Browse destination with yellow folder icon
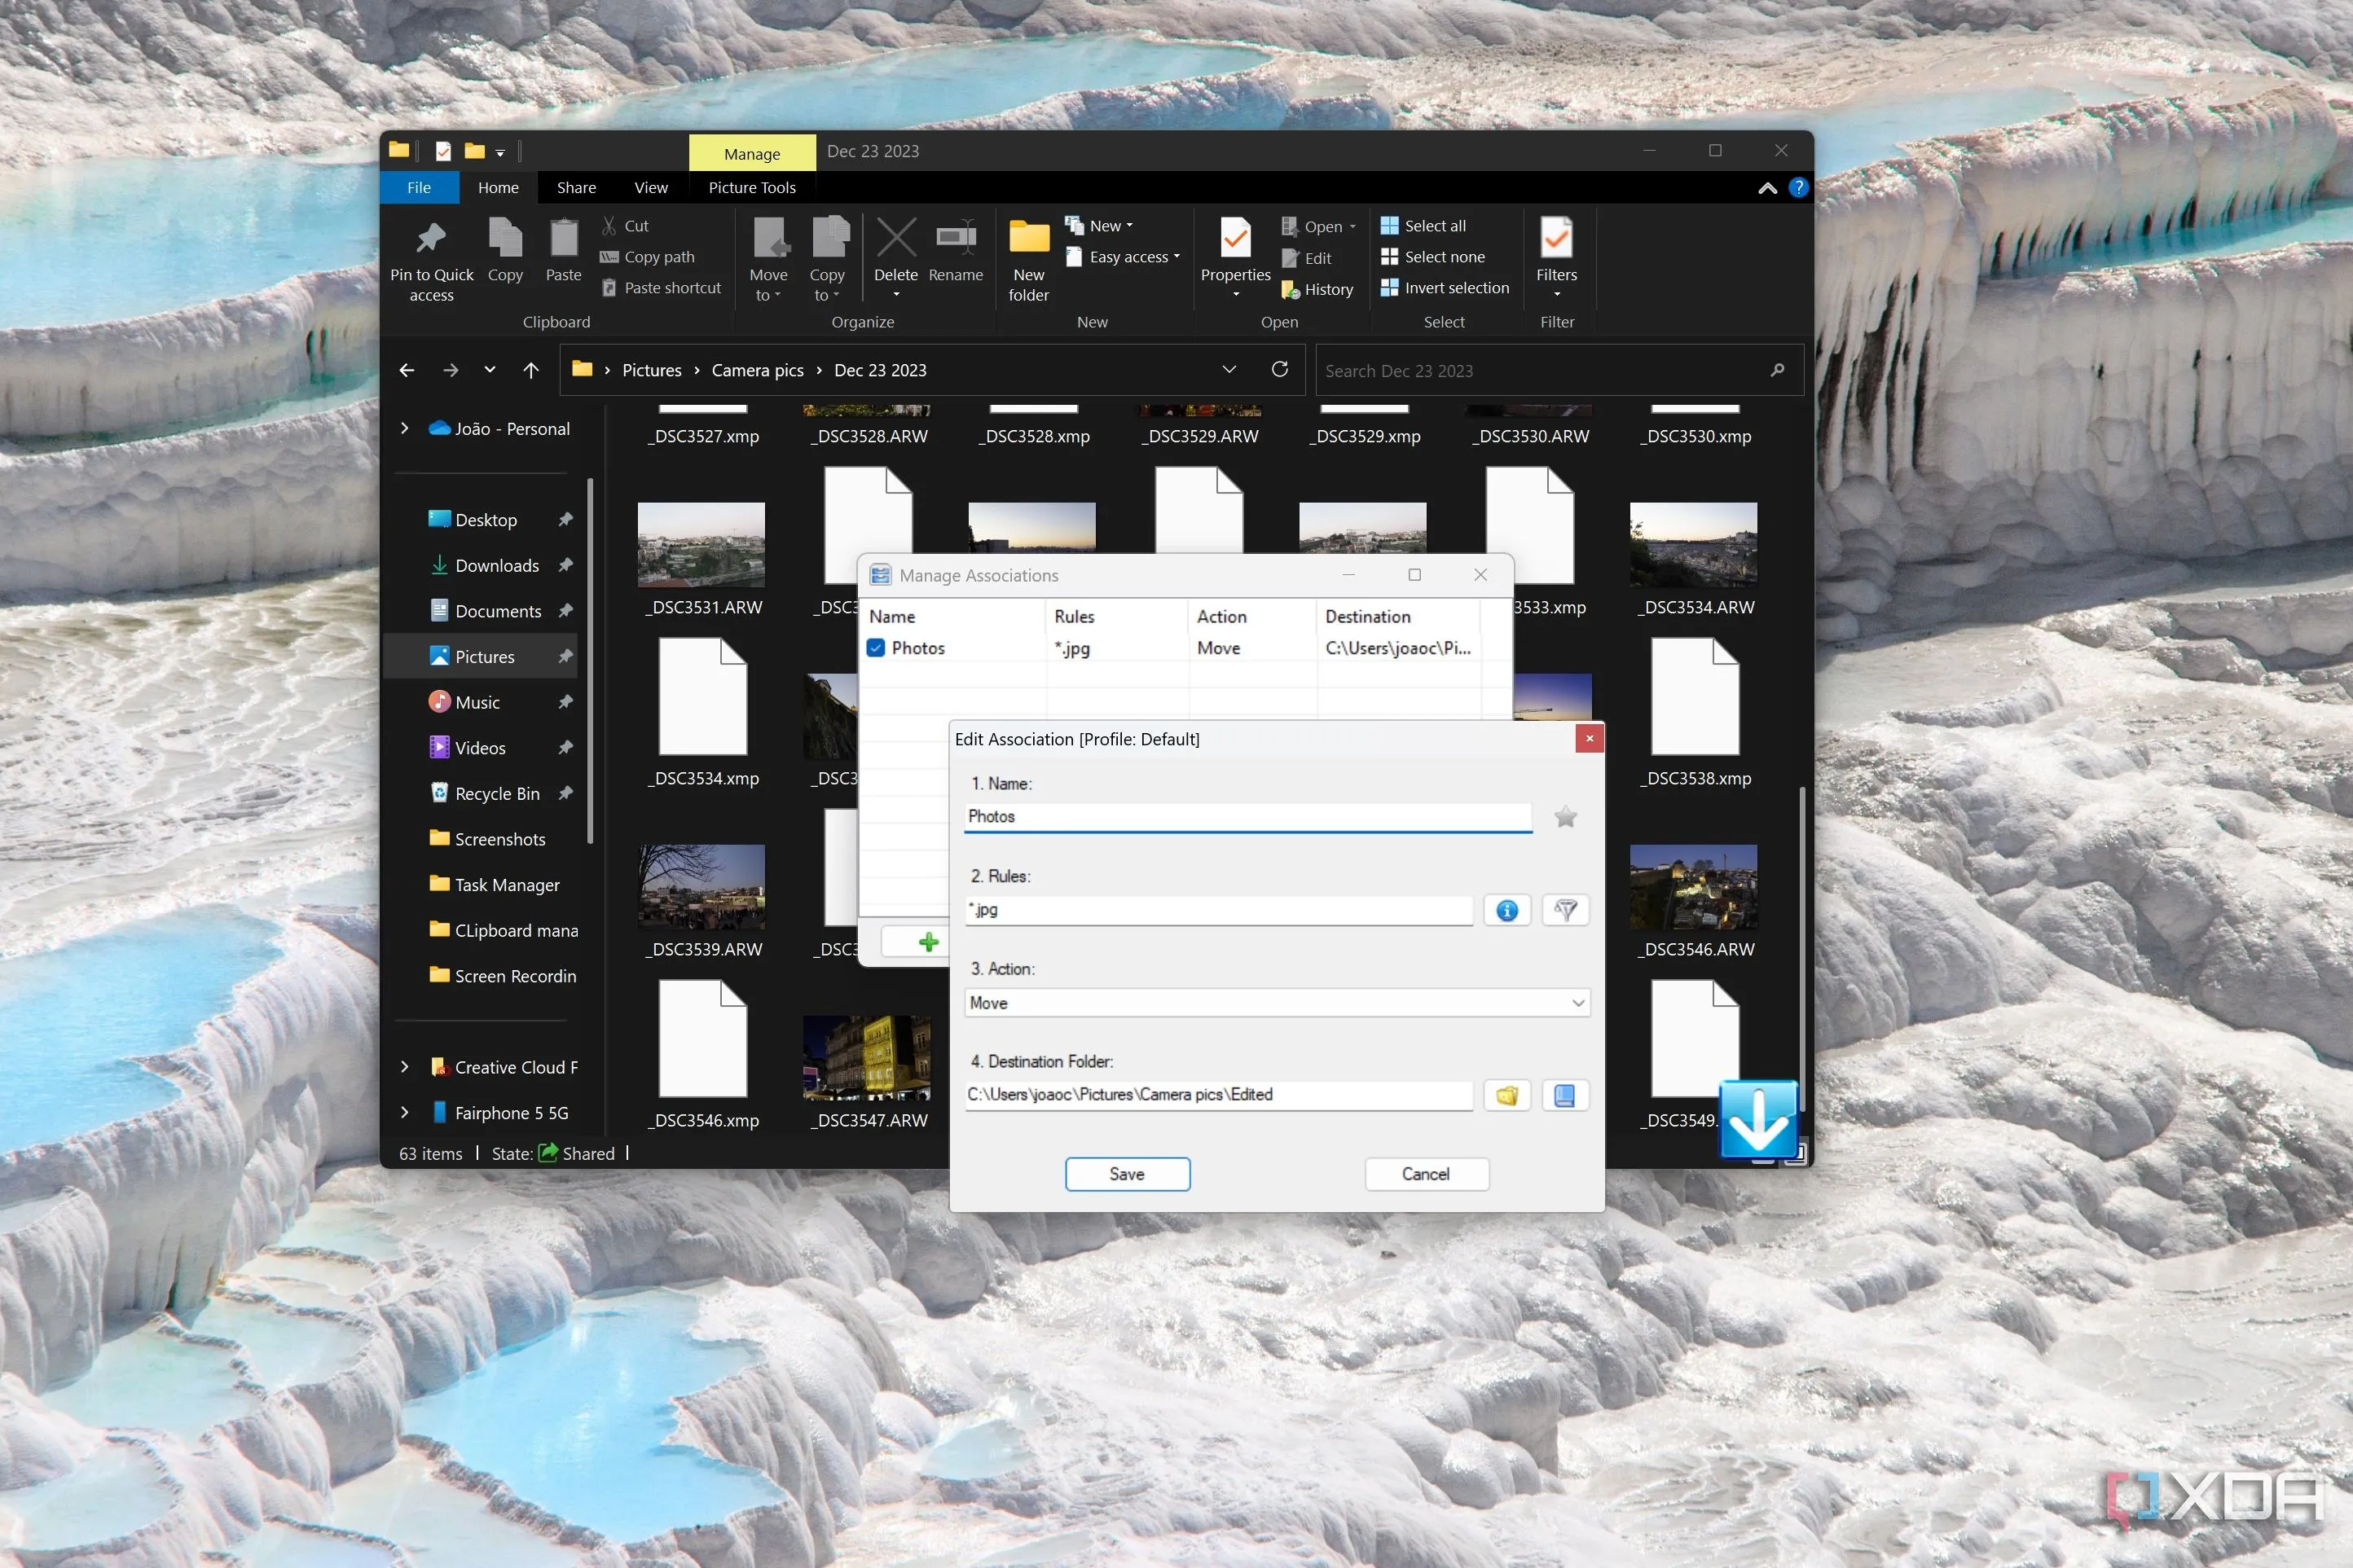Image resolution: width=2353 pixels, height=1568 pixels. [1506, 1095]
